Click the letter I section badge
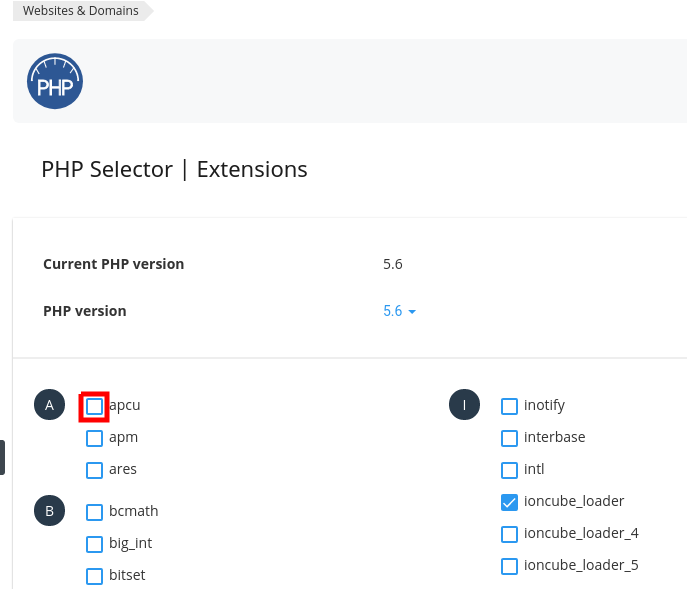Viewport: 687px width, 589px height. [x=464, y=405]
